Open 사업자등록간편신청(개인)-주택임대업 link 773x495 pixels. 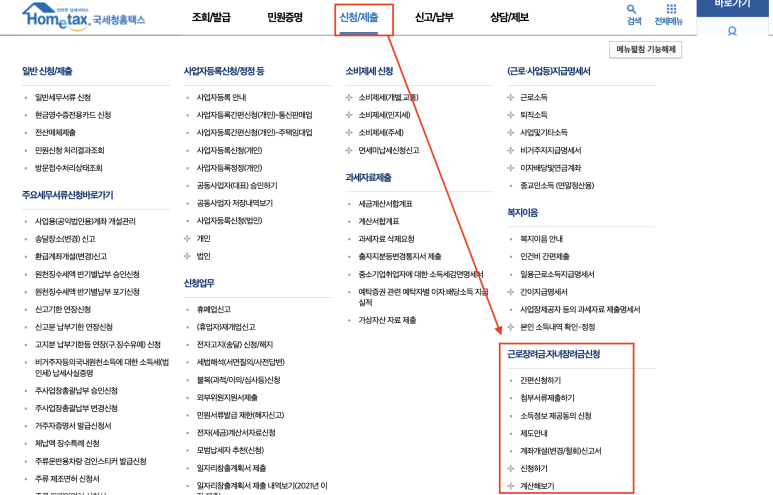[254, 133]
